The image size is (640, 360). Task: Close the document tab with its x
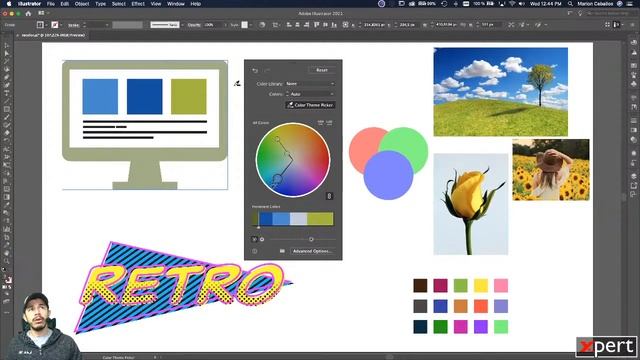pyautogui.click(x=17, y=36)
